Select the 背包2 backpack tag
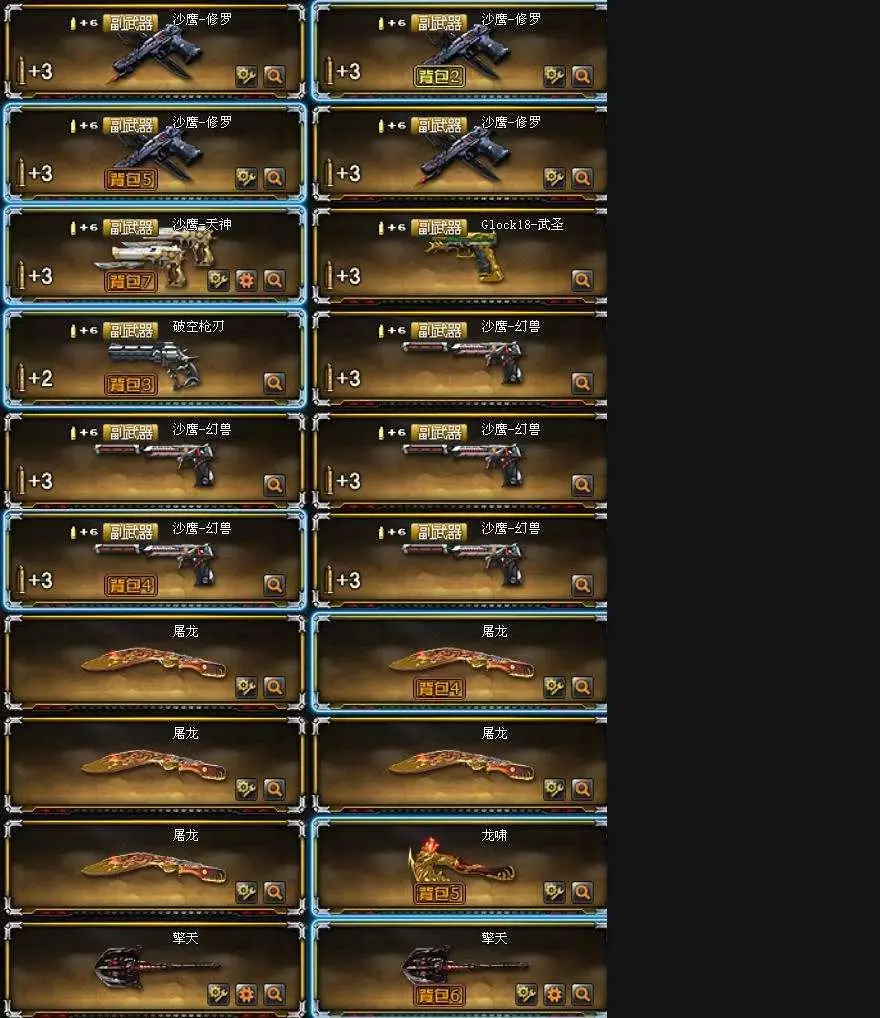The image size is (880, 1018). [x=440, y=77]
